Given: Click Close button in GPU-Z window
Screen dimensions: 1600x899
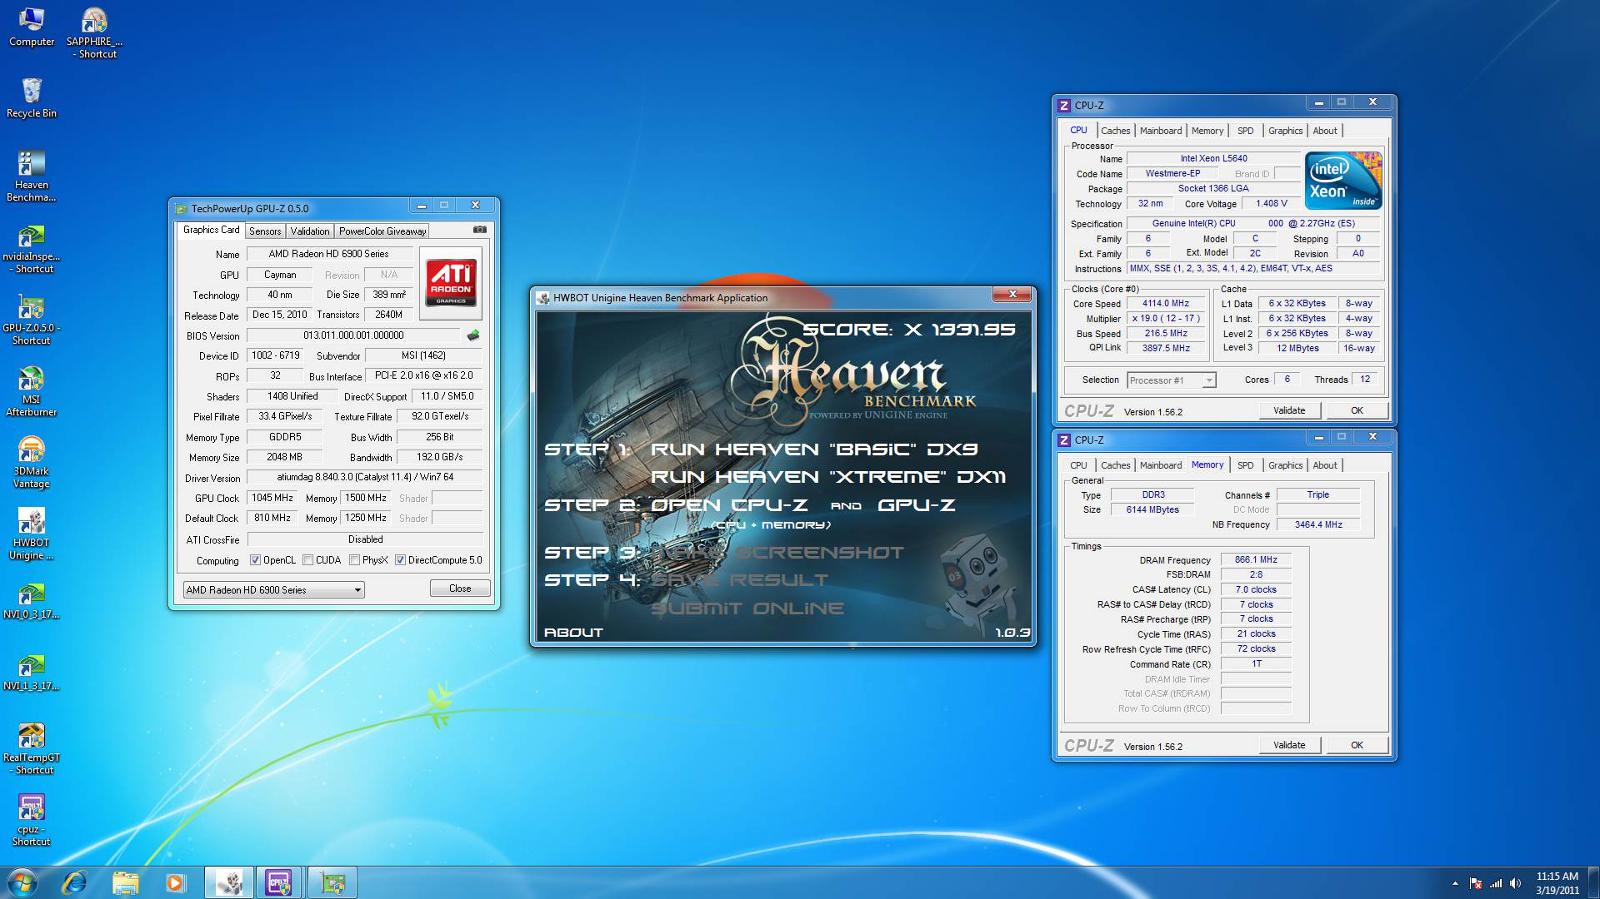Looking at the screenshot, I should (460, 589).
